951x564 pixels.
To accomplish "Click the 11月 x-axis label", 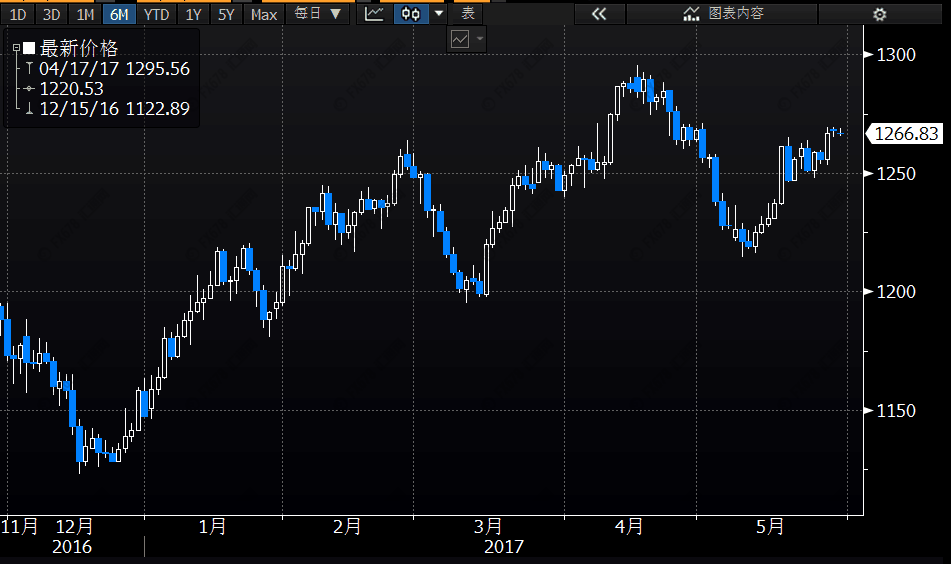I will pyautogui.click(x=19, y=526).
